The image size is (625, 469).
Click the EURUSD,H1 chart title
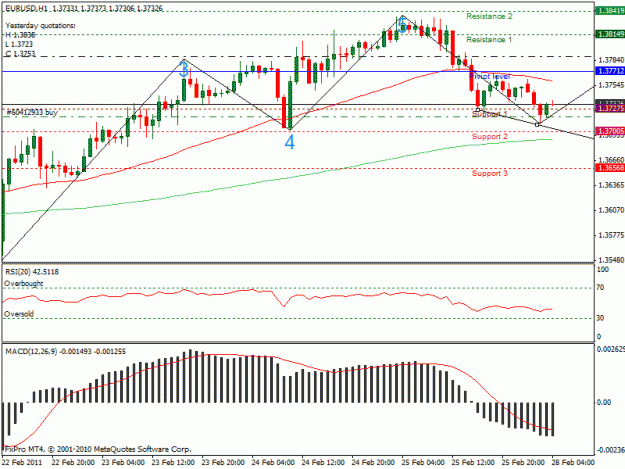click(x=84, y=8)
